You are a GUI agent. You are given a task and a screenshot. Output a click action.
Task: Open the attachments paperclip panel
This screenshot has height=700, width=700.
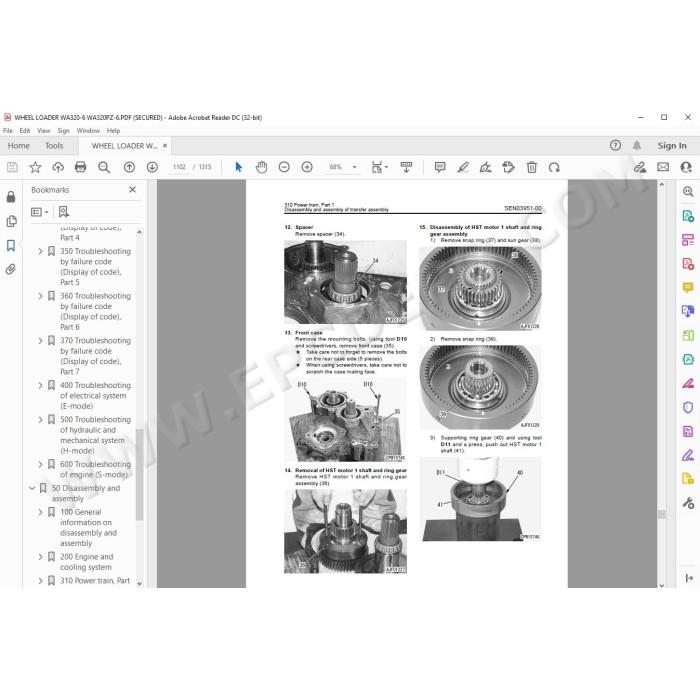11,269
